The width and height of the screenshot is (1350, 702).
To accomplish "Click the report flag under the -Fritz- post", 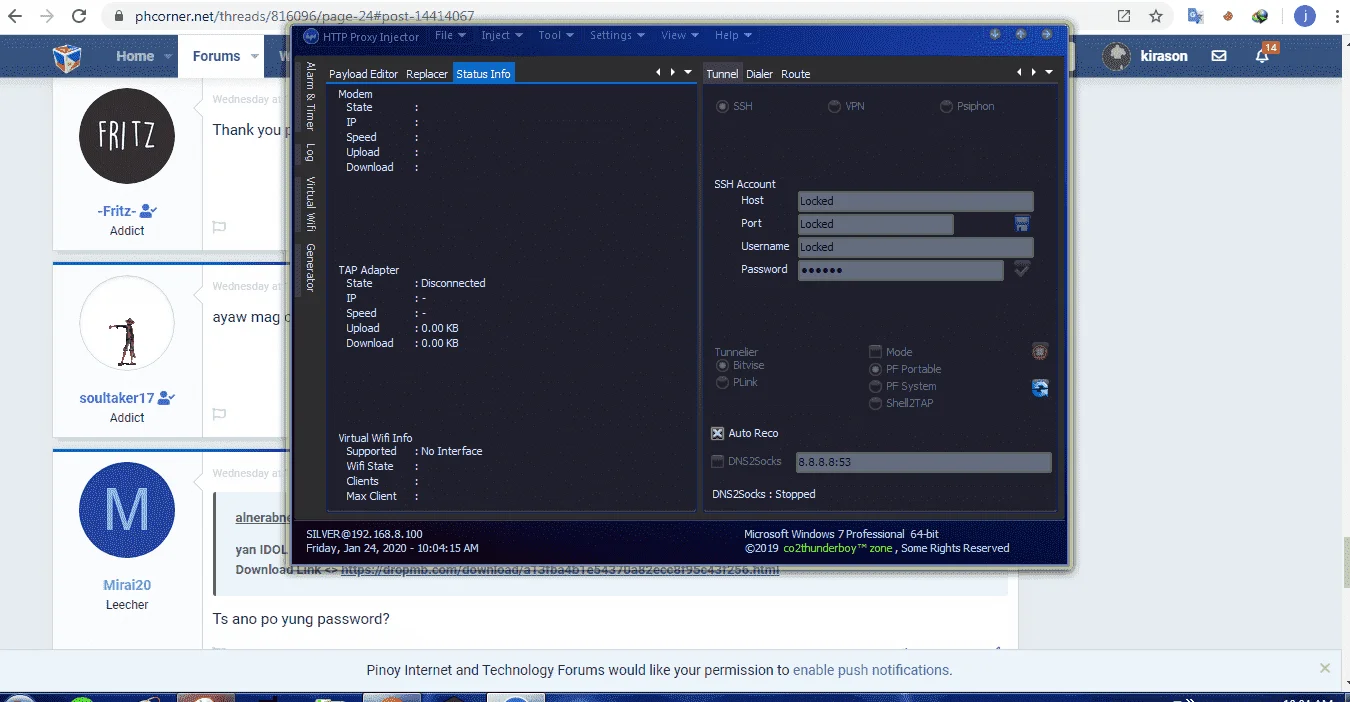I will pos(219,227).
